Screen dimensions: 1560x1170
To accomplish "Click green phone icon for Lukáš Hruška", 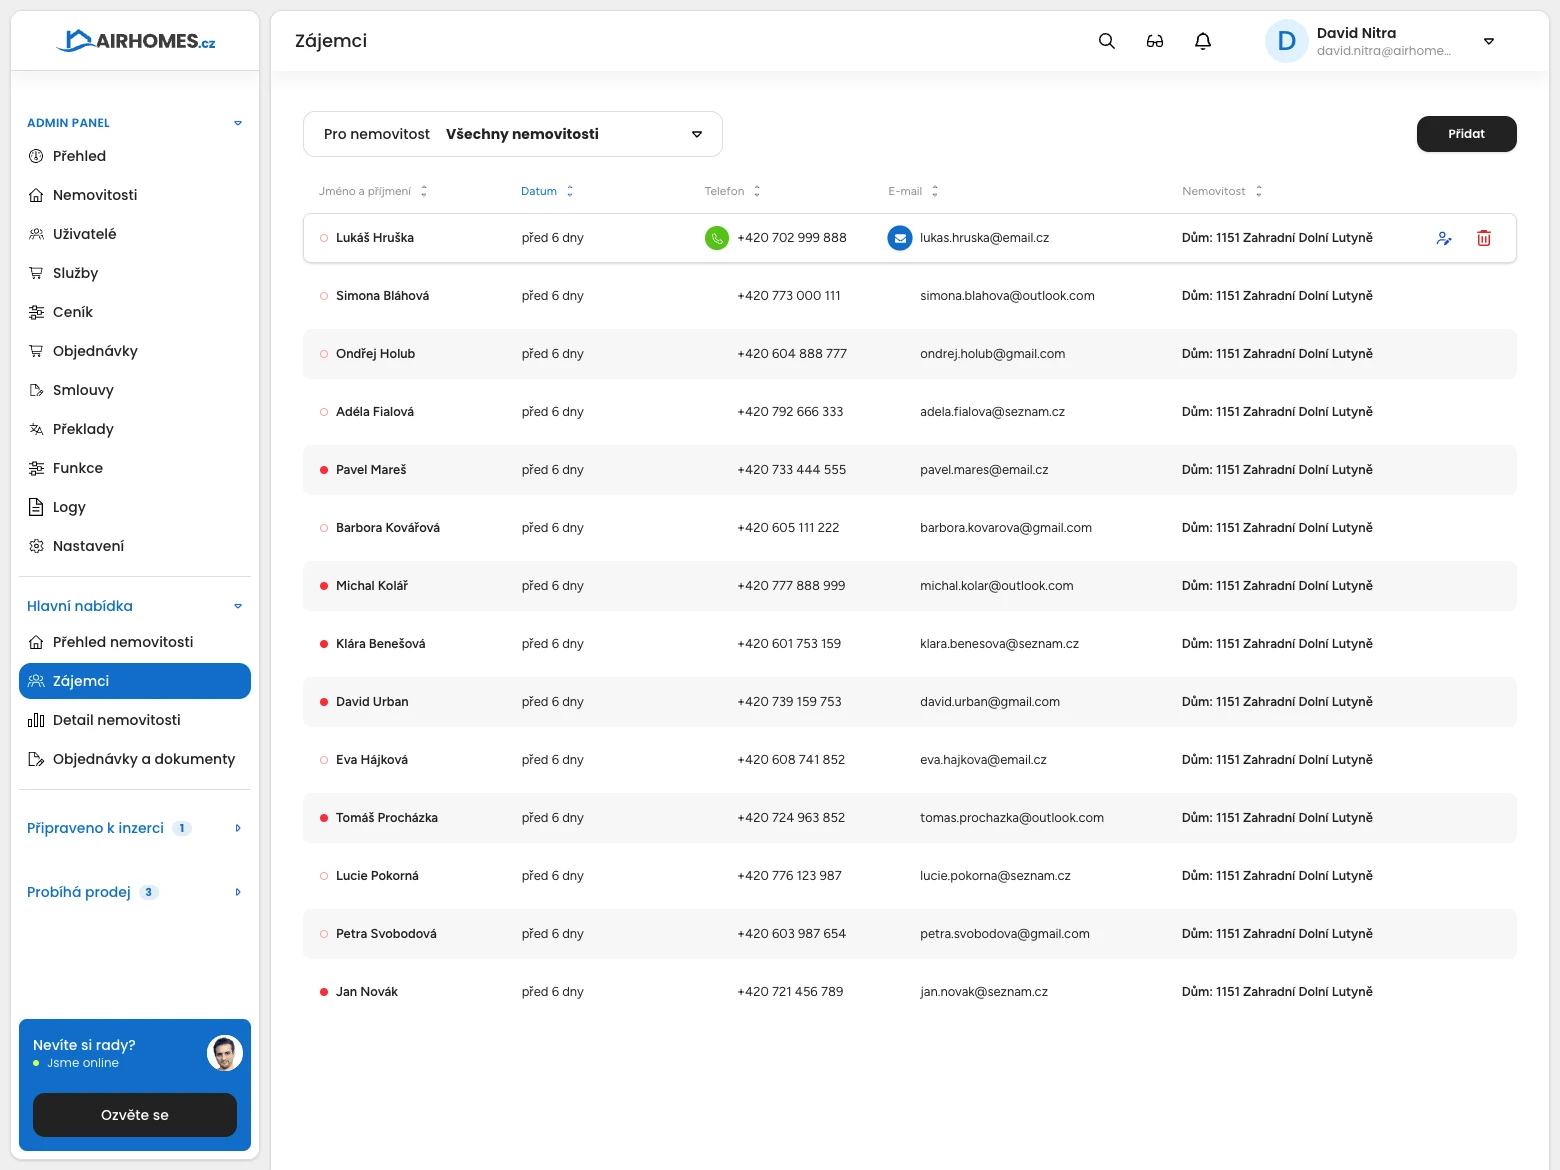I will coord(717,238).
